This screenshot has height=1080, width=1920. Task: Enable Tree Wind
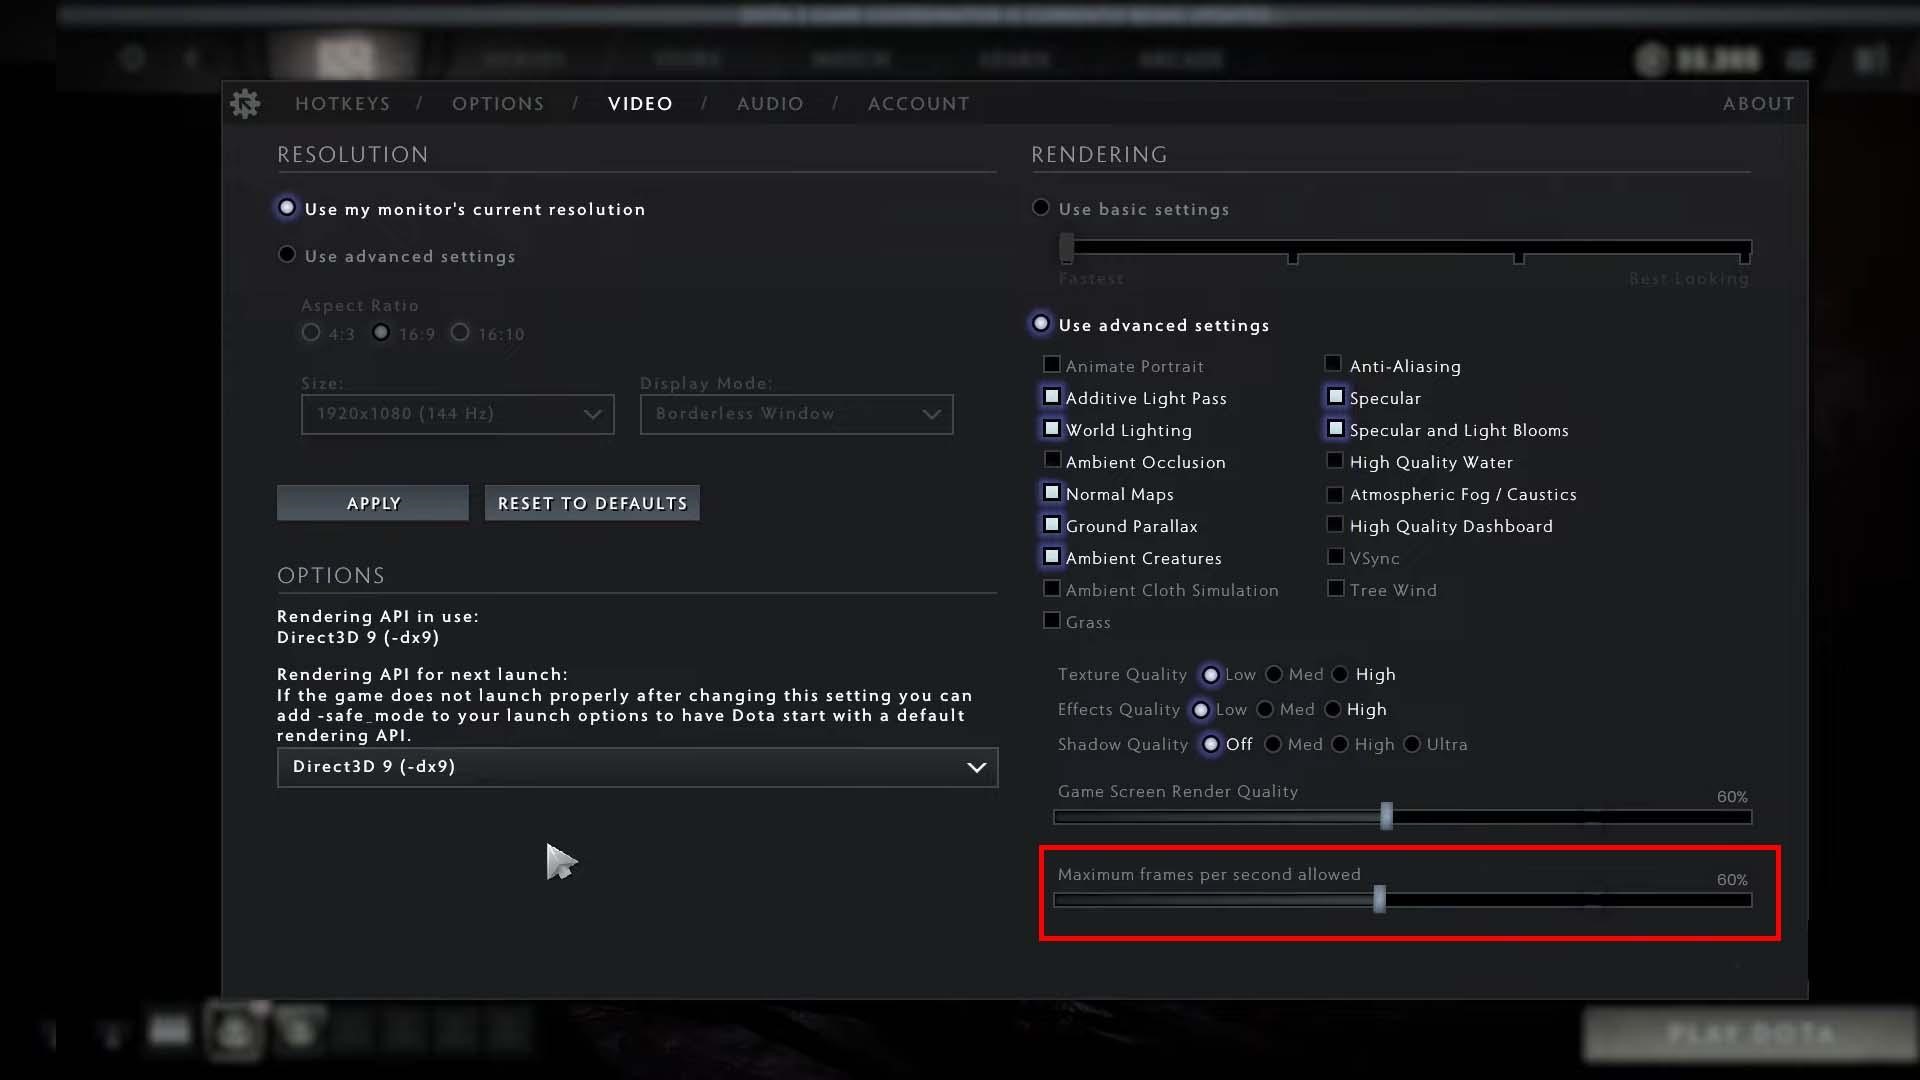(1336, 589)
